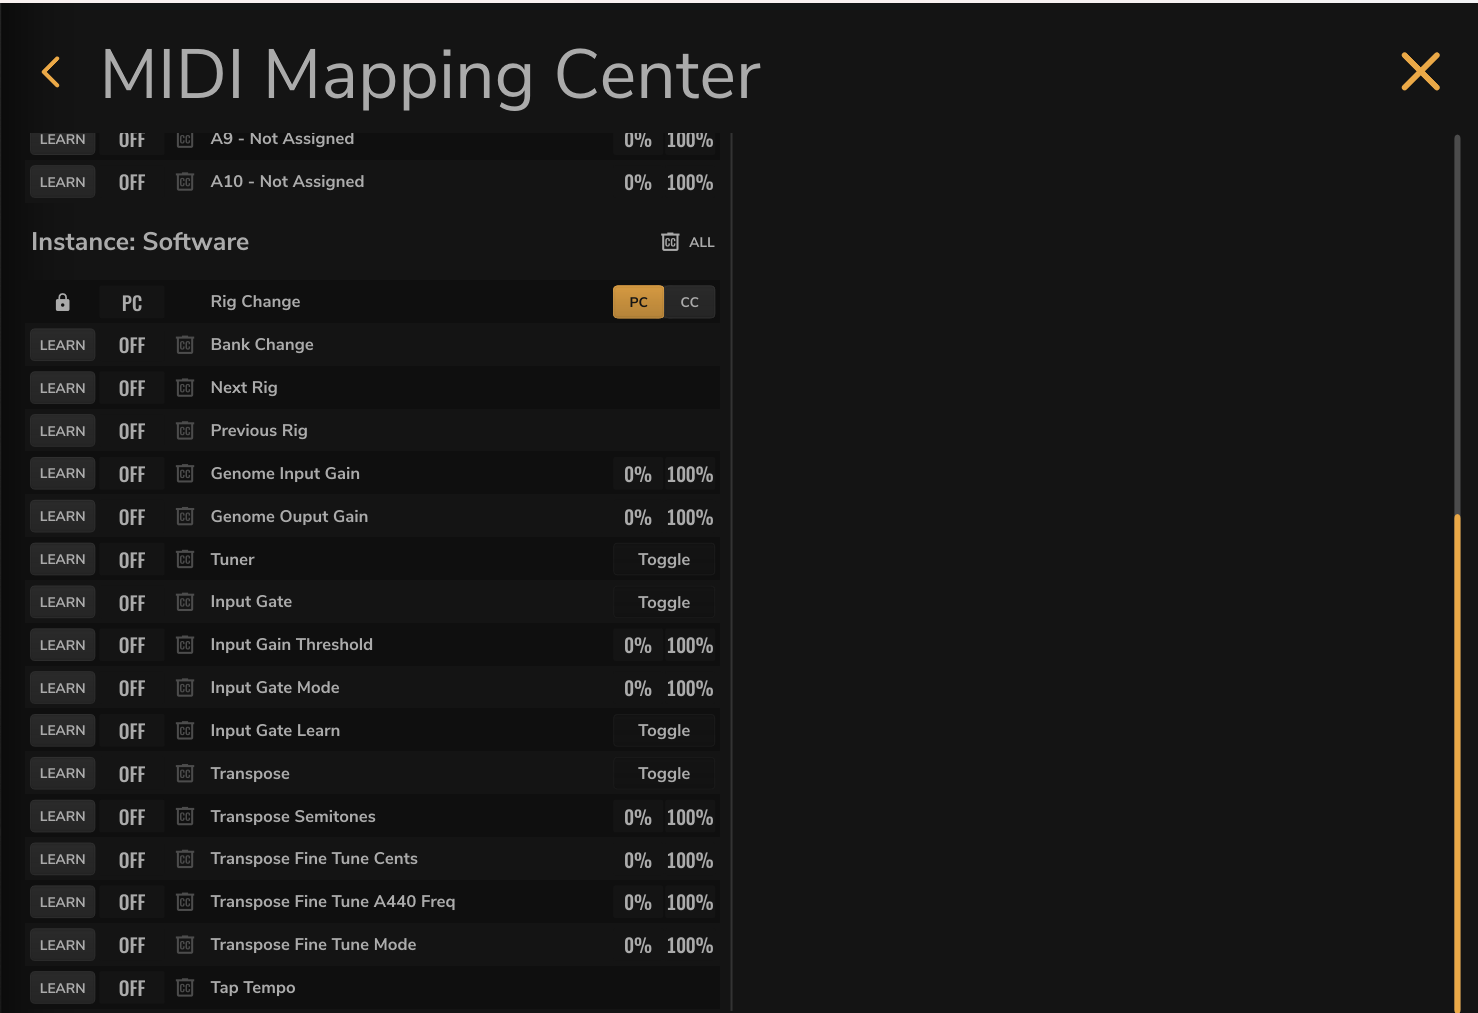Click the clear CC icon for Genome Input Gain
The image size is (1478, 1013).
(185, 474)
